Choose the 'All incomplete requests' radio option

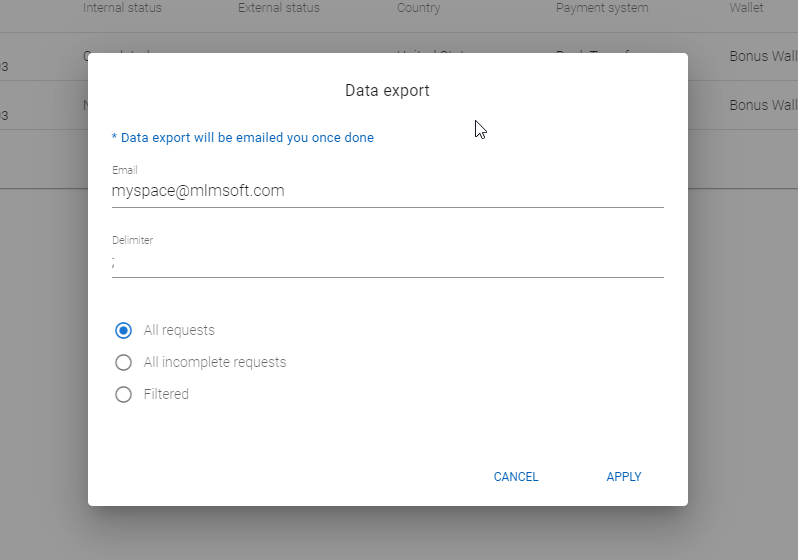pos(124,362)
